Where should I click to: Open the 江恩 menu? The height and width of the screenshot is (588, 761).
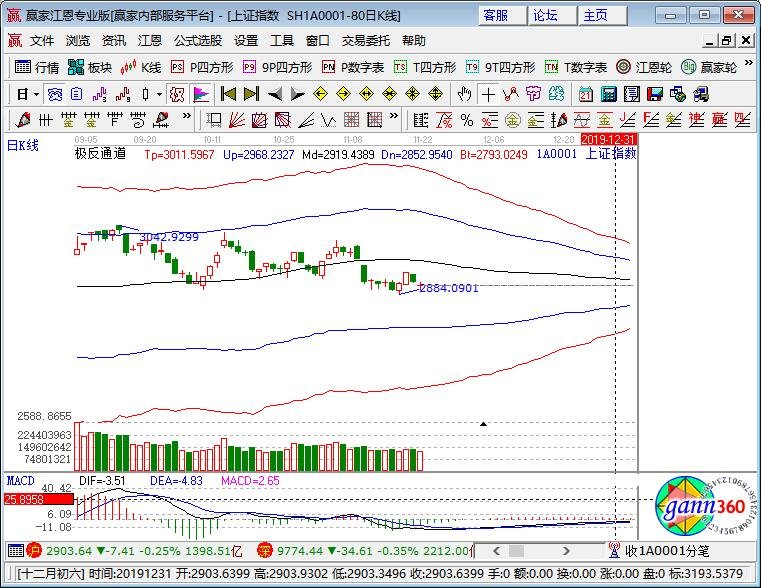click(x=149, y=41)
